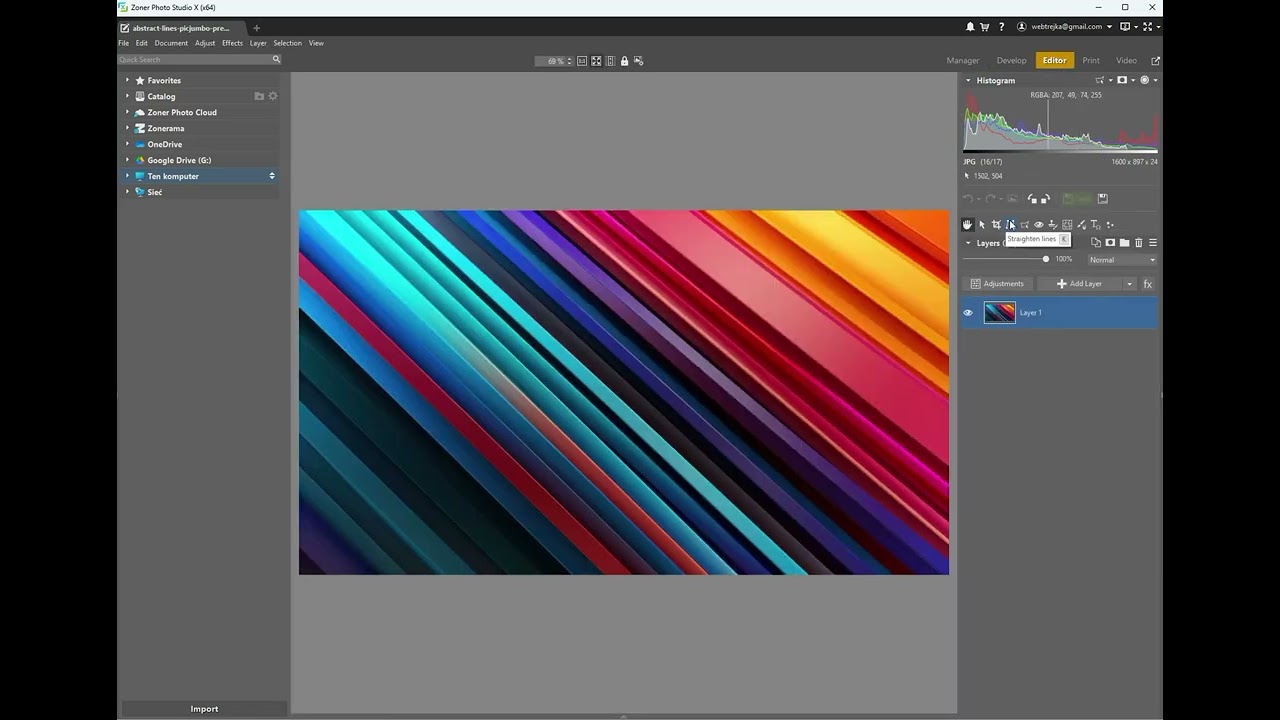Select the Text tool

1095,225
